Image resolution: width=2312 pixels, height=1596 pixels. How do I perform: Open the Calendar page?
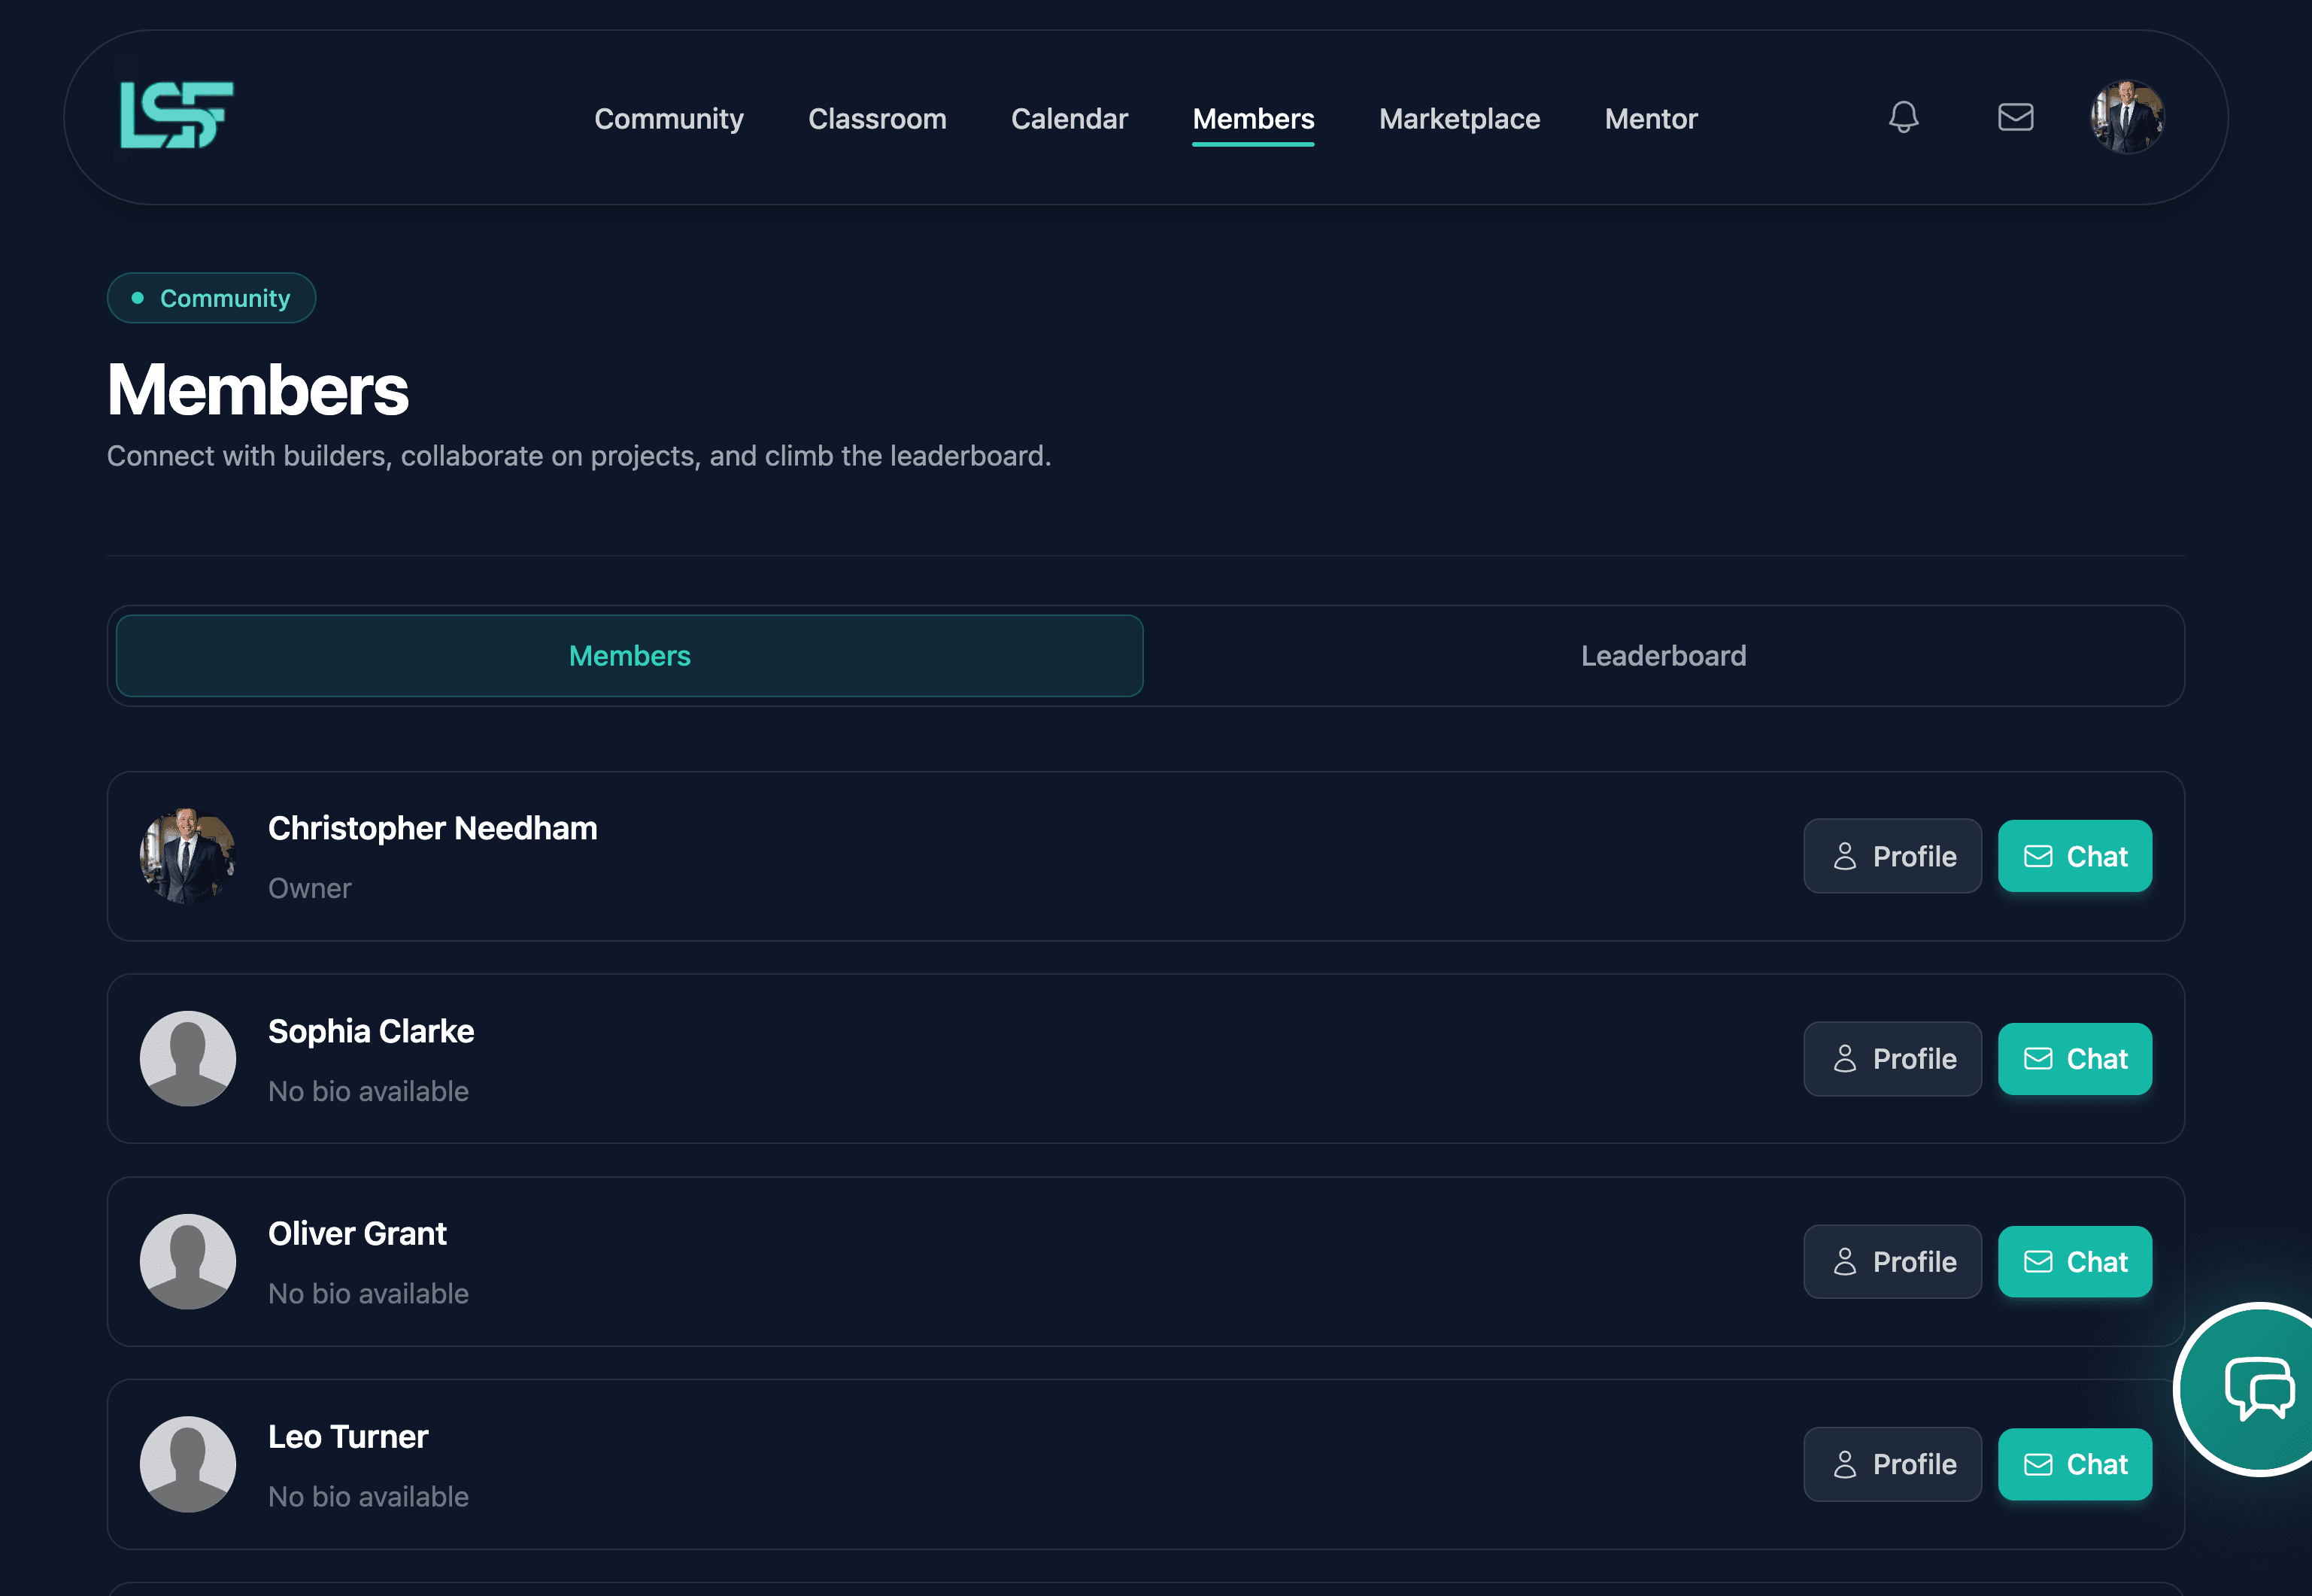click(x=1069, y=119)
